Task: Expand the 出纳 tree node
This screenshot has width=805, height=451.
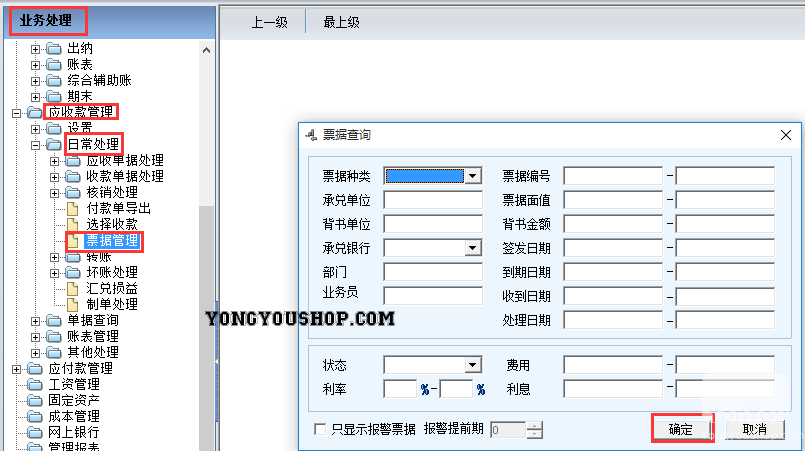Action: click(35, 49)
